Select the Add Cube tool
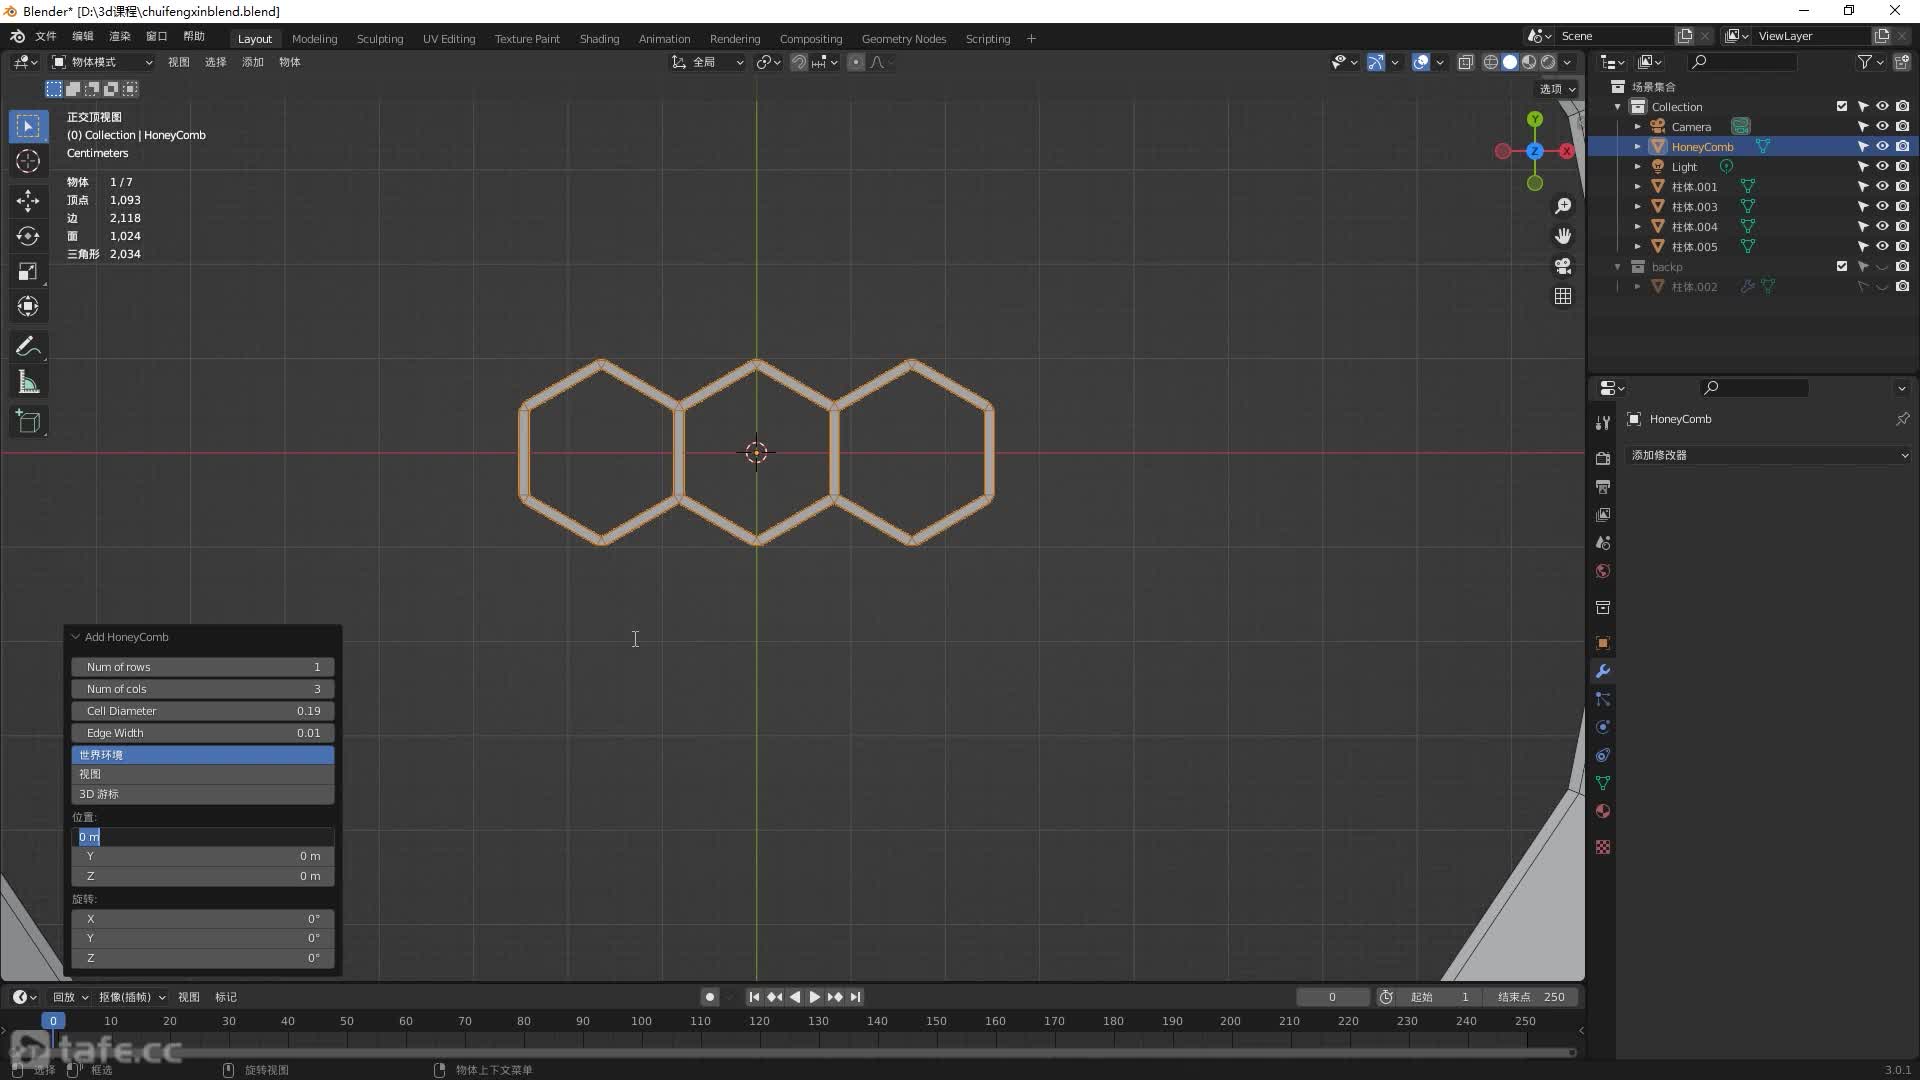This screenshot has width=1920, height=1080. [28, 421]
